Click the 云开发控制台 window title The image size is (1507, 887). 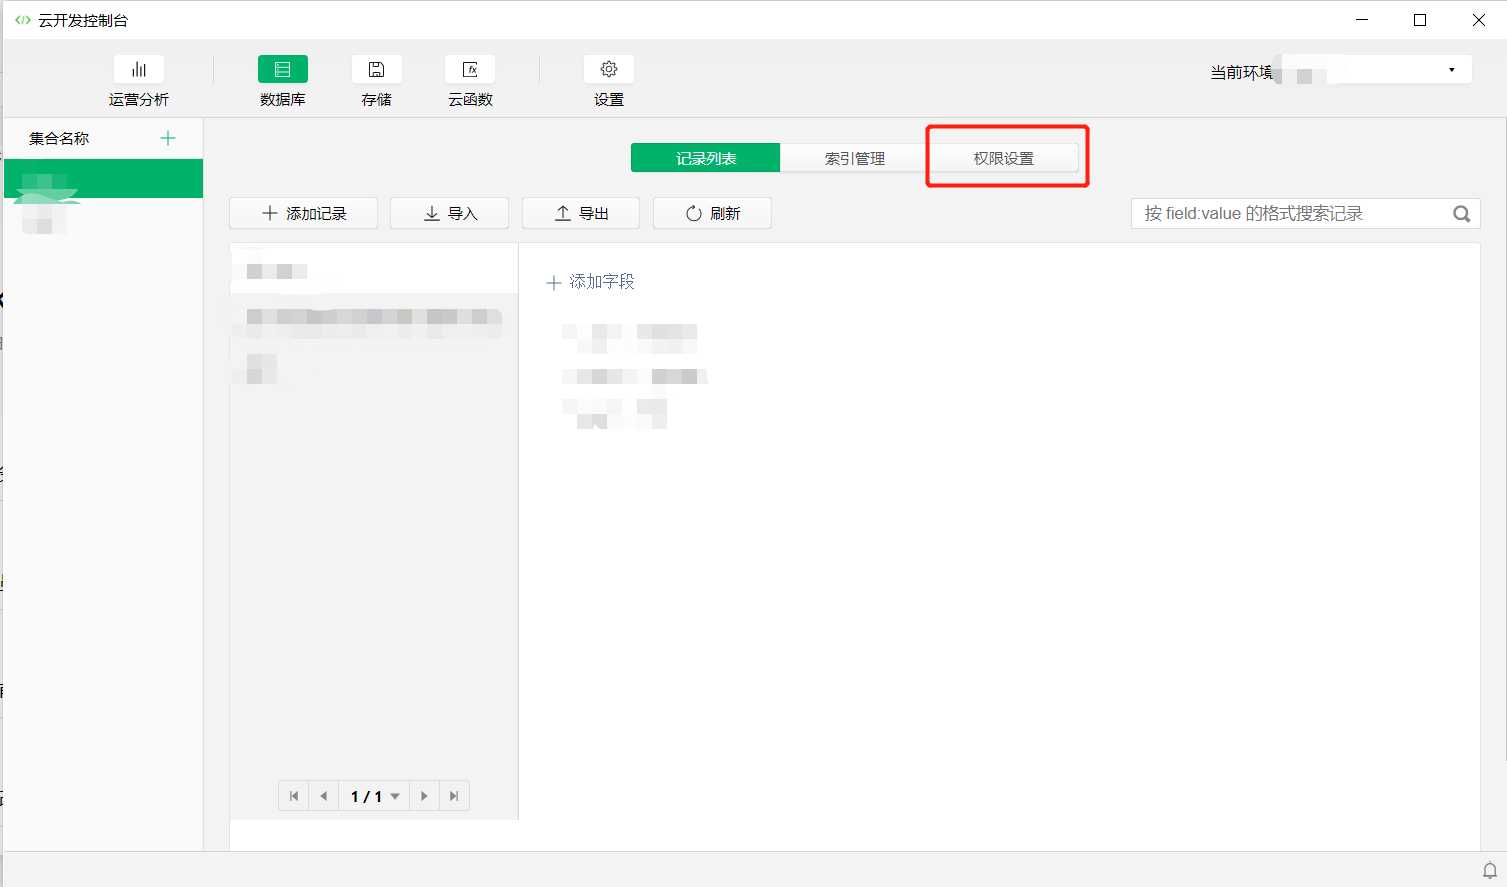tap(83, 20)
